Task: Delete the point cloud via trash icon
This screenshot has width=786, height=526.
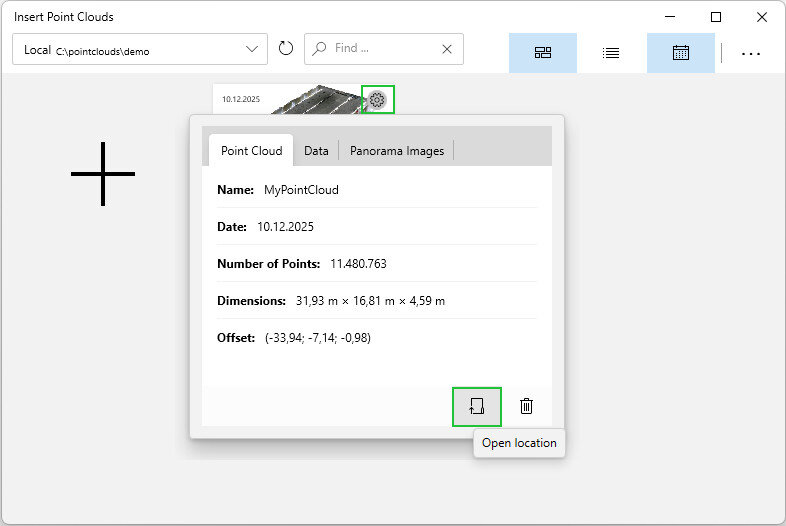Action: 527,406
